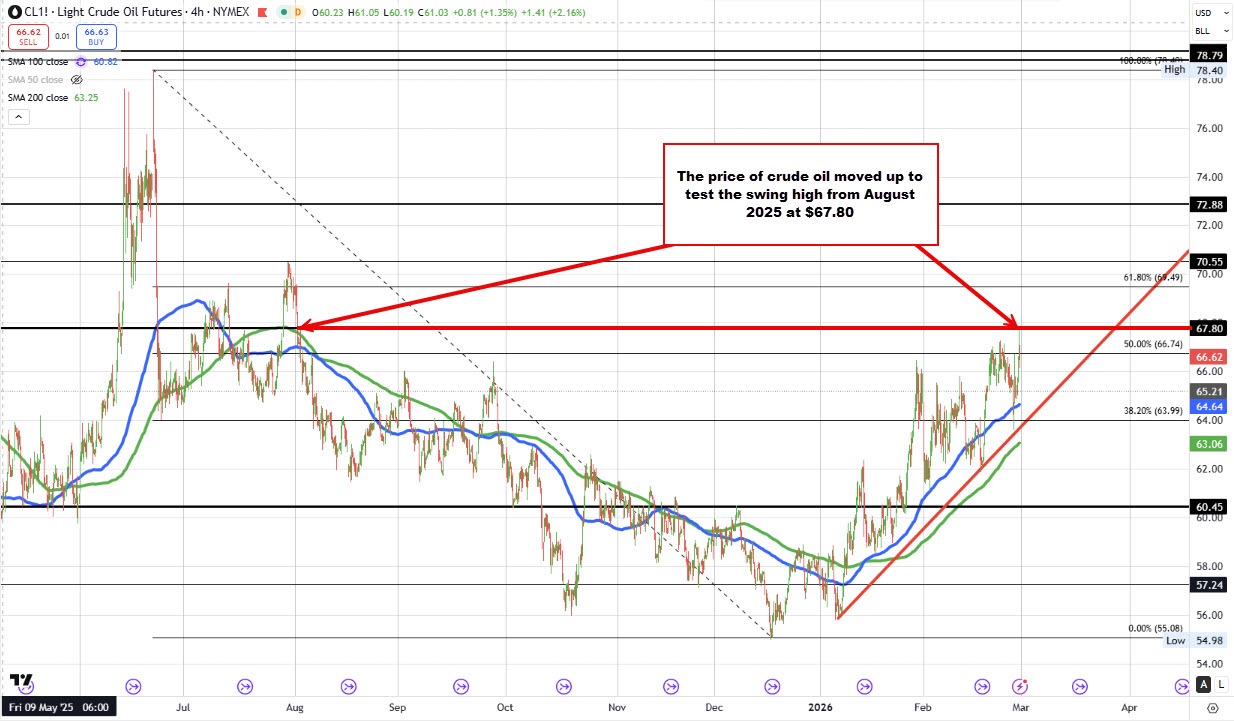Click the red flag icon in the chart legend

point(262,11)
